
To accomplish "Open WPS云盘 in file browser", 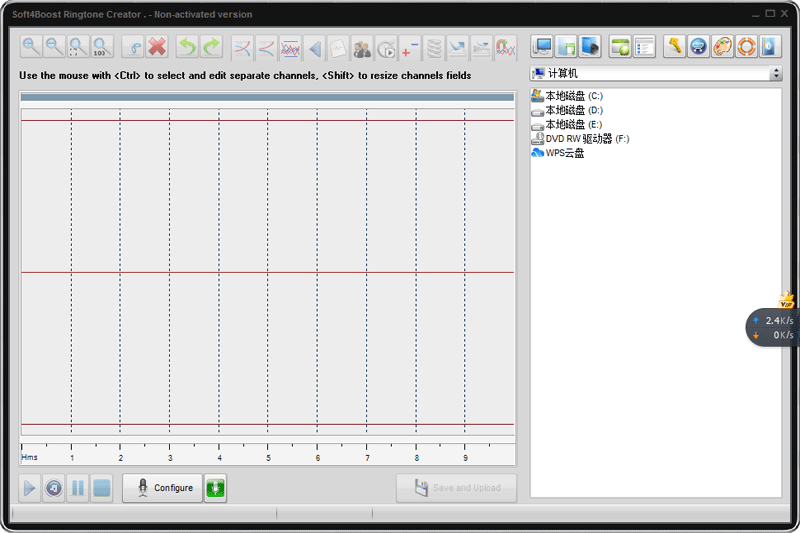I will (x=558, y=153).
